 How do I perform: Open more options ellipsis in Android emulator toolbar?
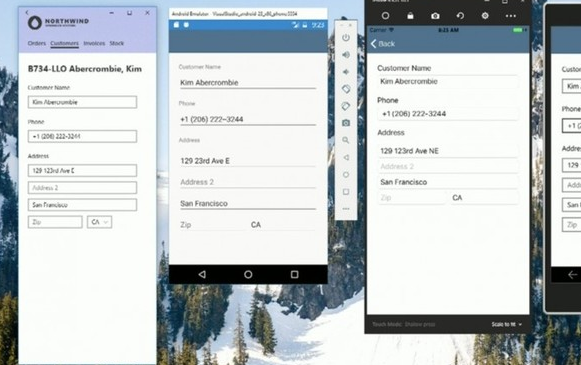click(346, 209)
